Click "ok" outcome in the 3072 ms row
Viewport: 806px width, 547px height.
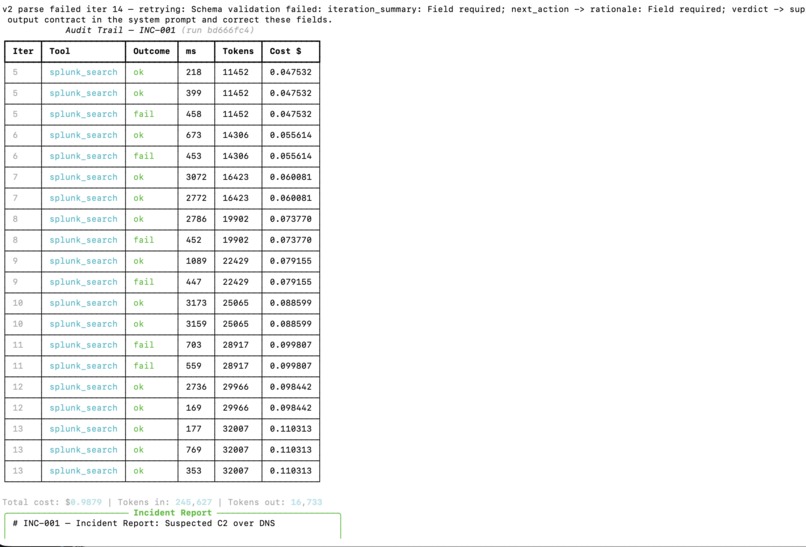point(138,177)
